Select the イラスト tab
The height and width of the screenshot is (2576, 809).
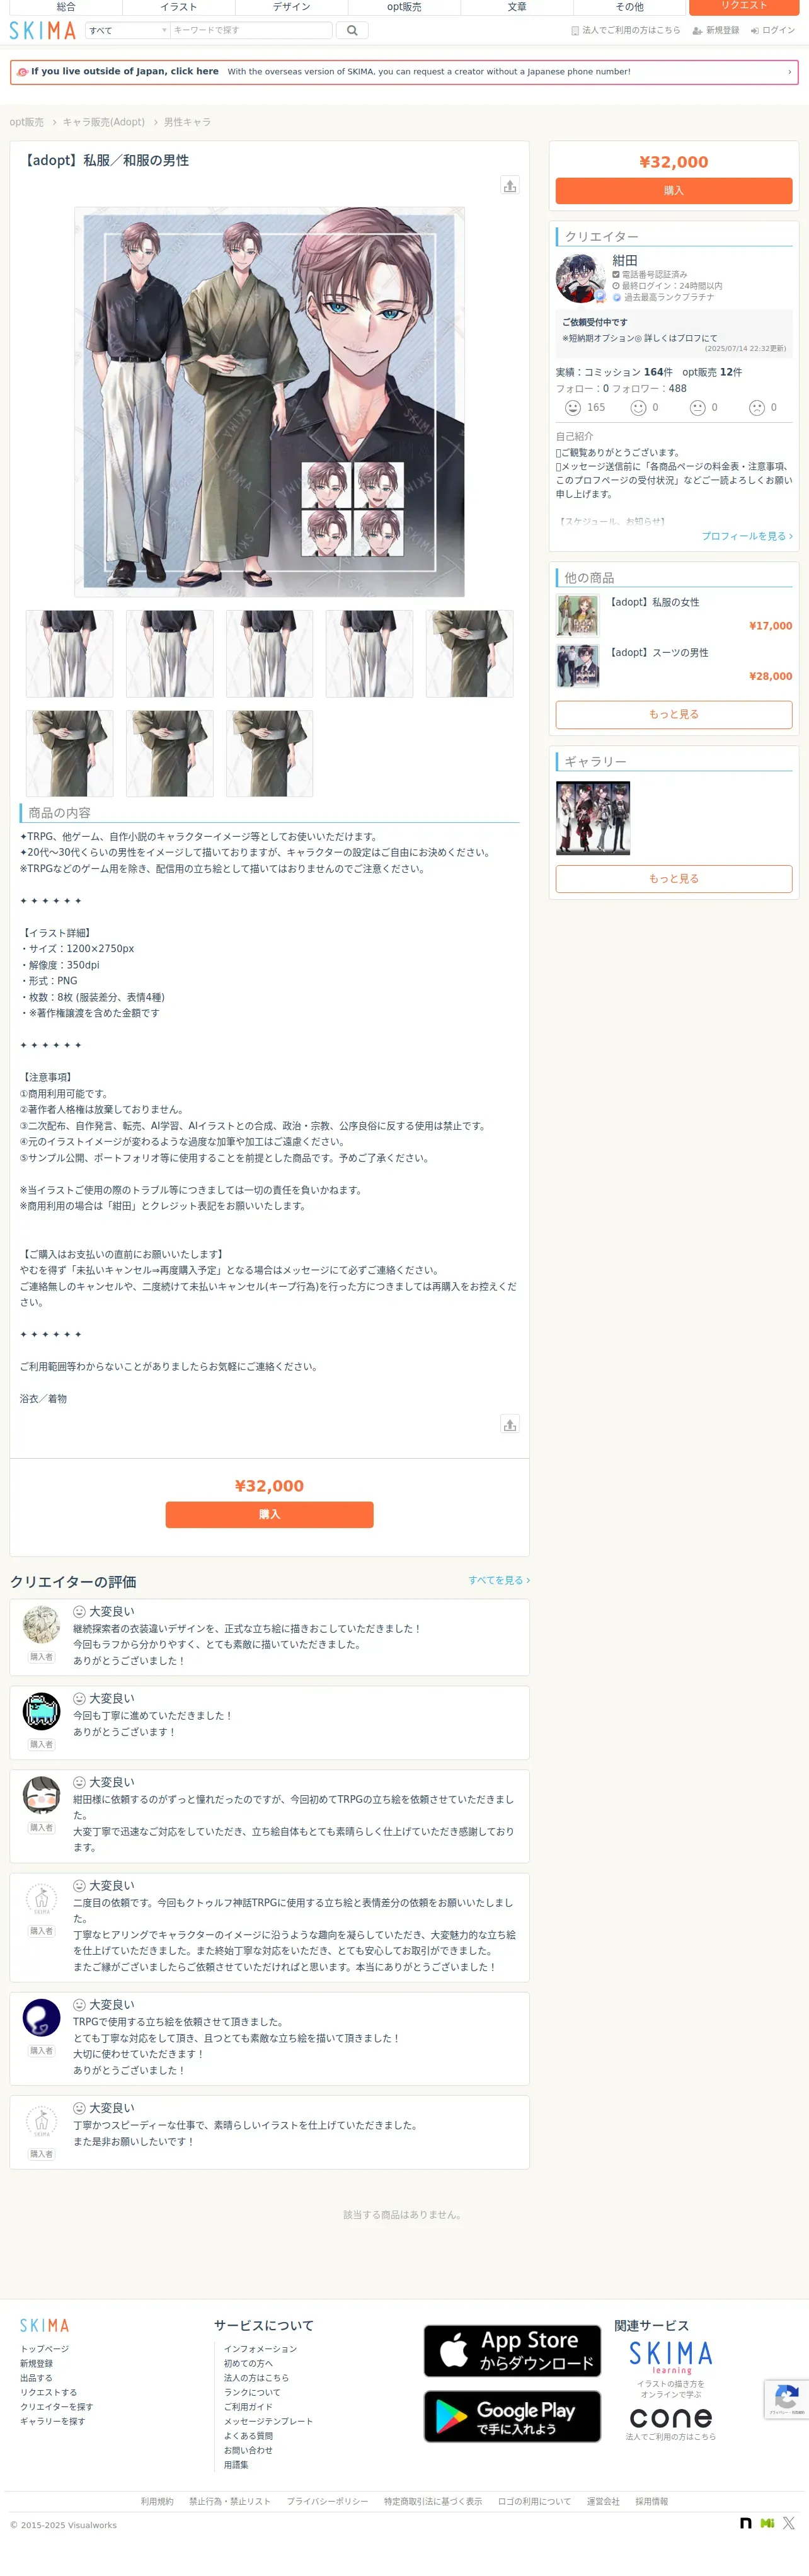coord(179,7)
